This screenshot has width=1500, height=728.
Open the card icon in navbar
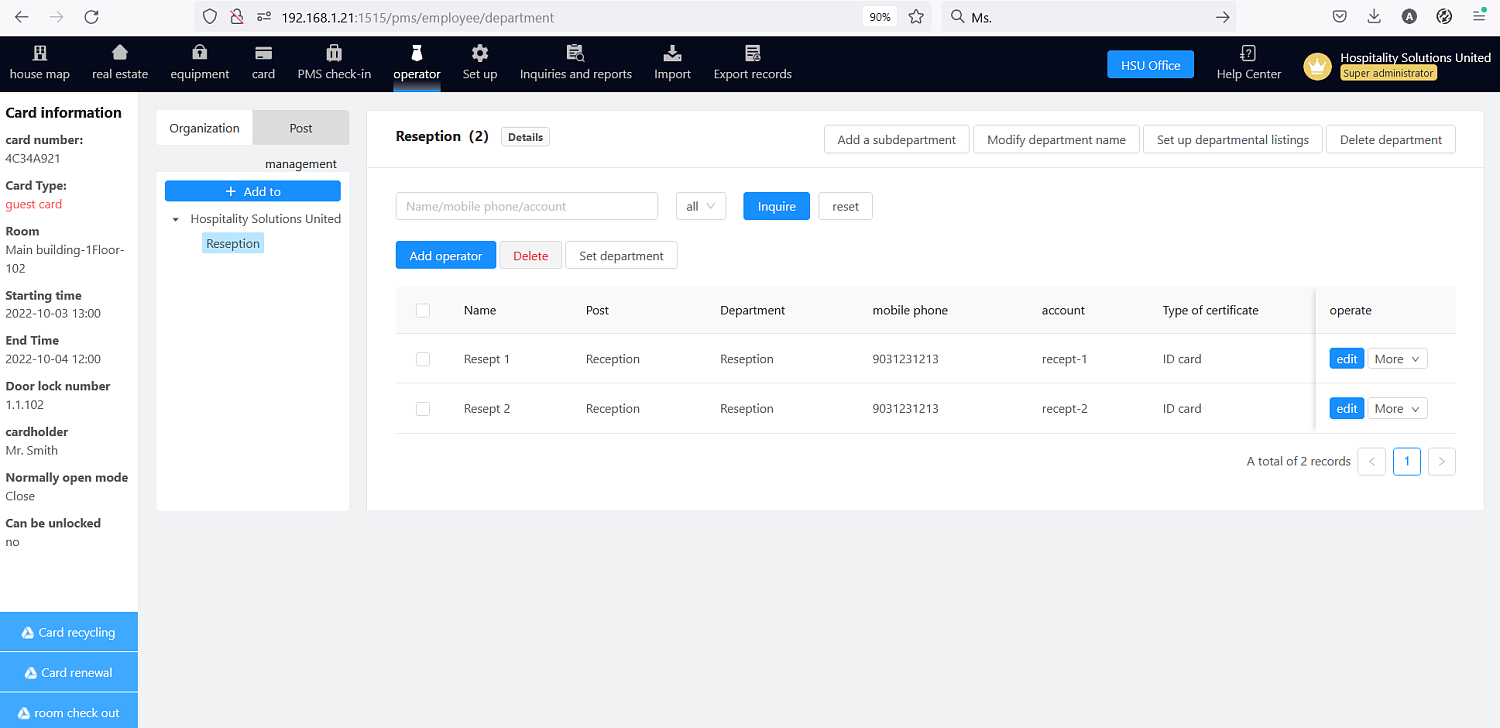263,53
